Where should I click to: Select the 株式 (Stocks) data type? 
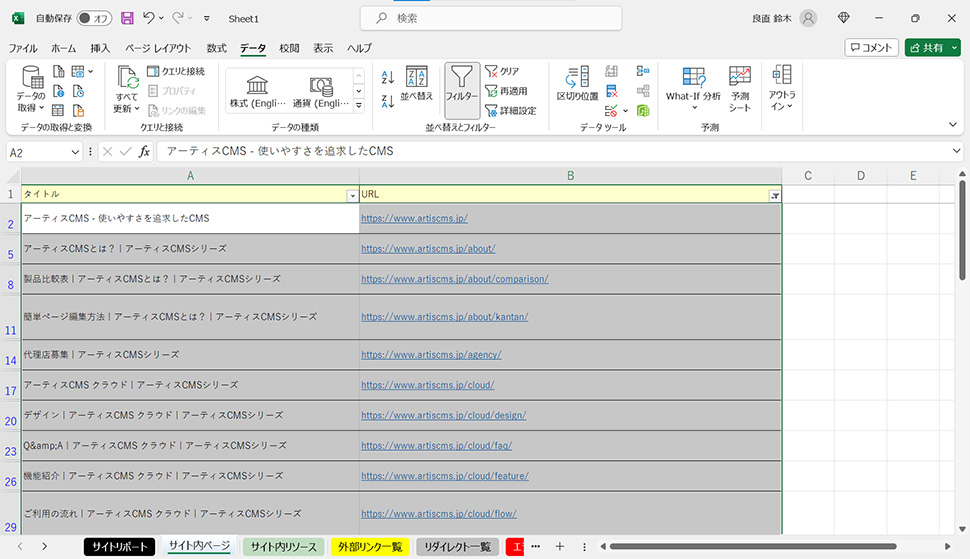coord(257,92)
